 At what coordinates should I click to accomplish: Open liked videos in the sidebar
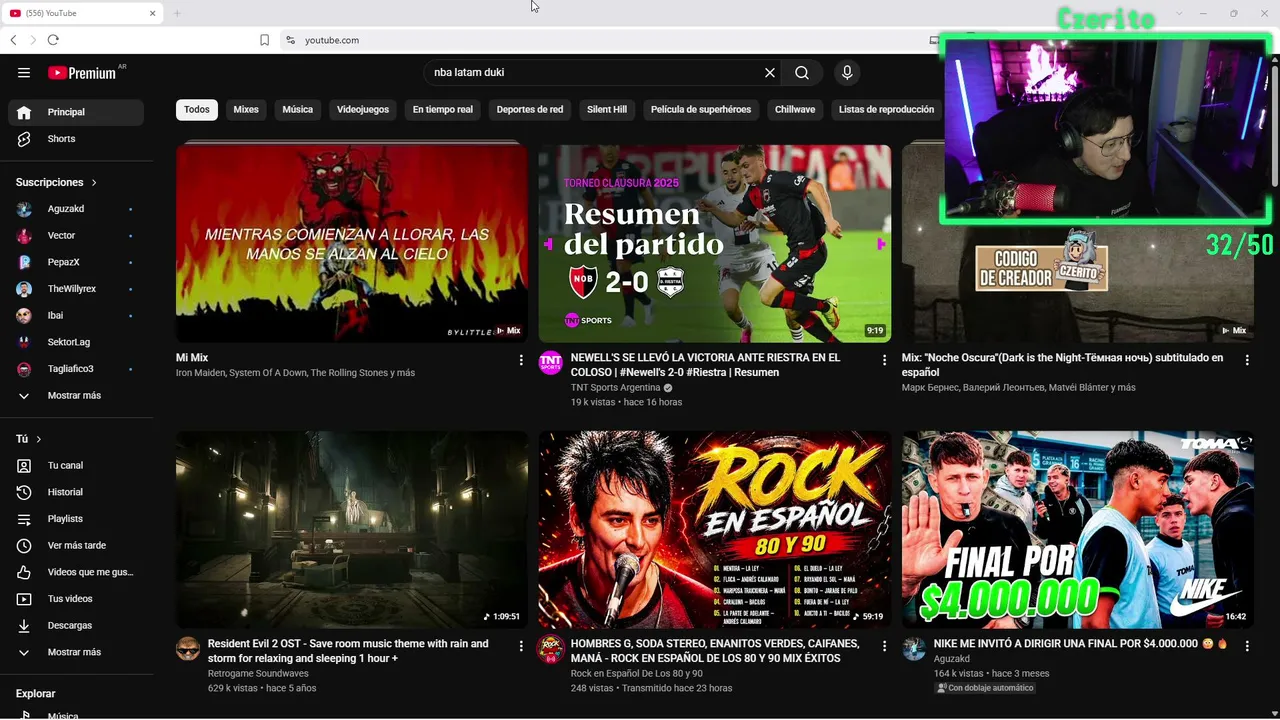(x=76, y=572)
